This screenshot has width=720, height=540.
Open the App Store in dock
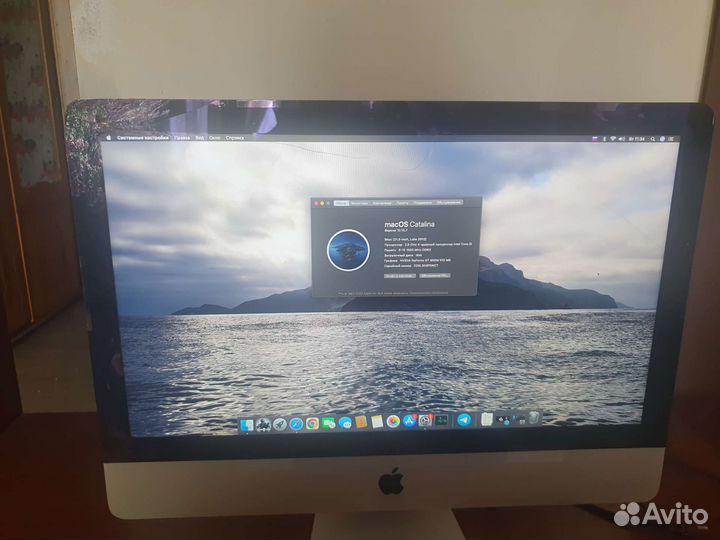pyautogui.click(x=409, y=421)
